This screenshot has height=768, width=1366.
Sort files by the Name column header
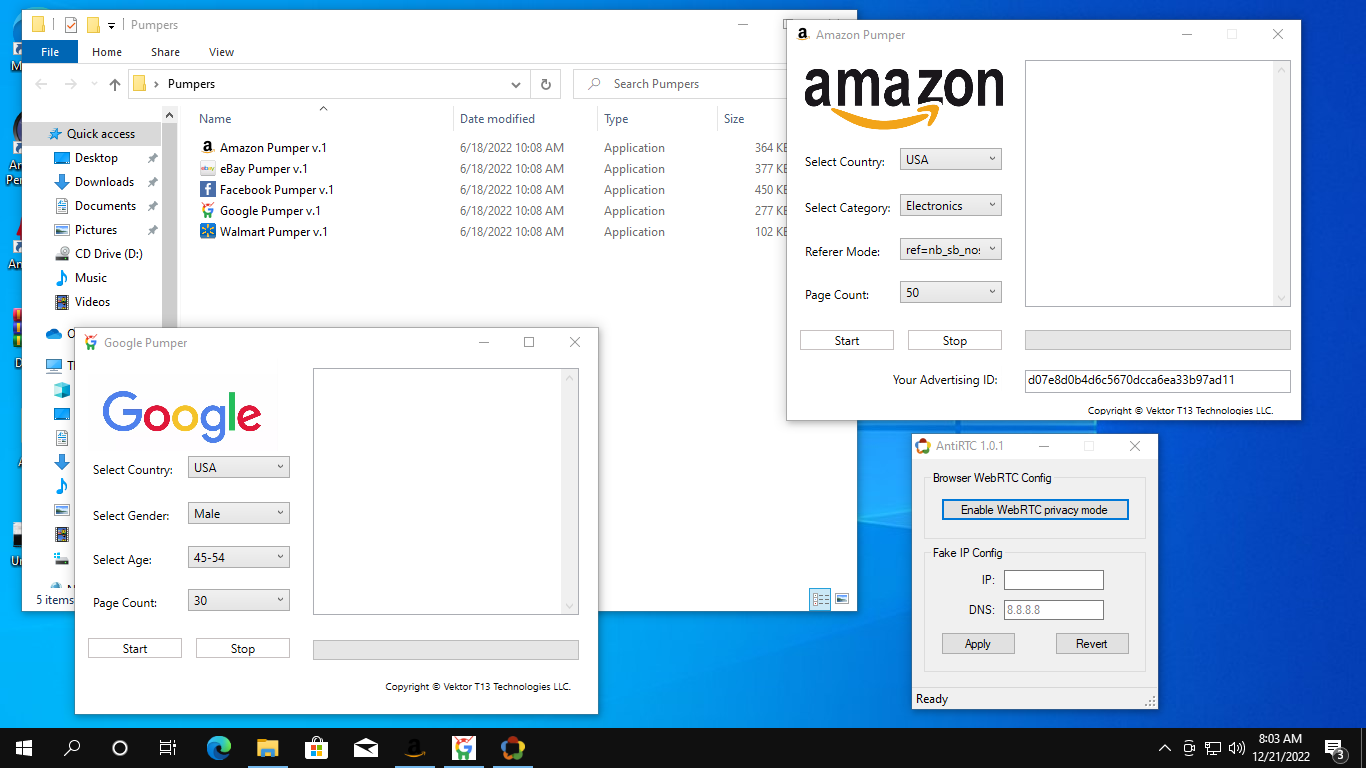tap(323, 119)
